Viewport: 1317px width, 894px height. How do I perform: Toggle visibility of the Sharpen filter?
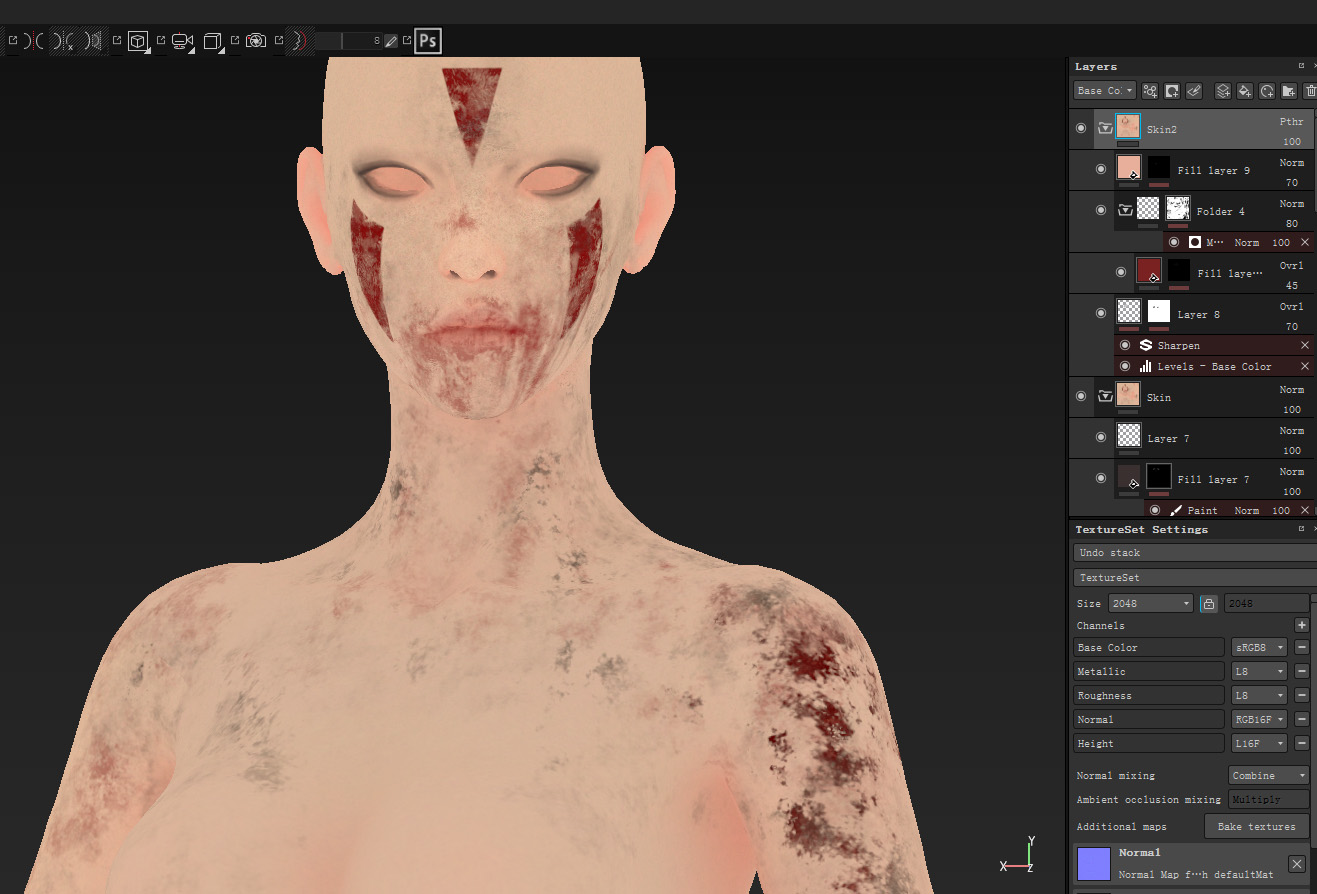pyautogui.click(x=1125, y=345)
